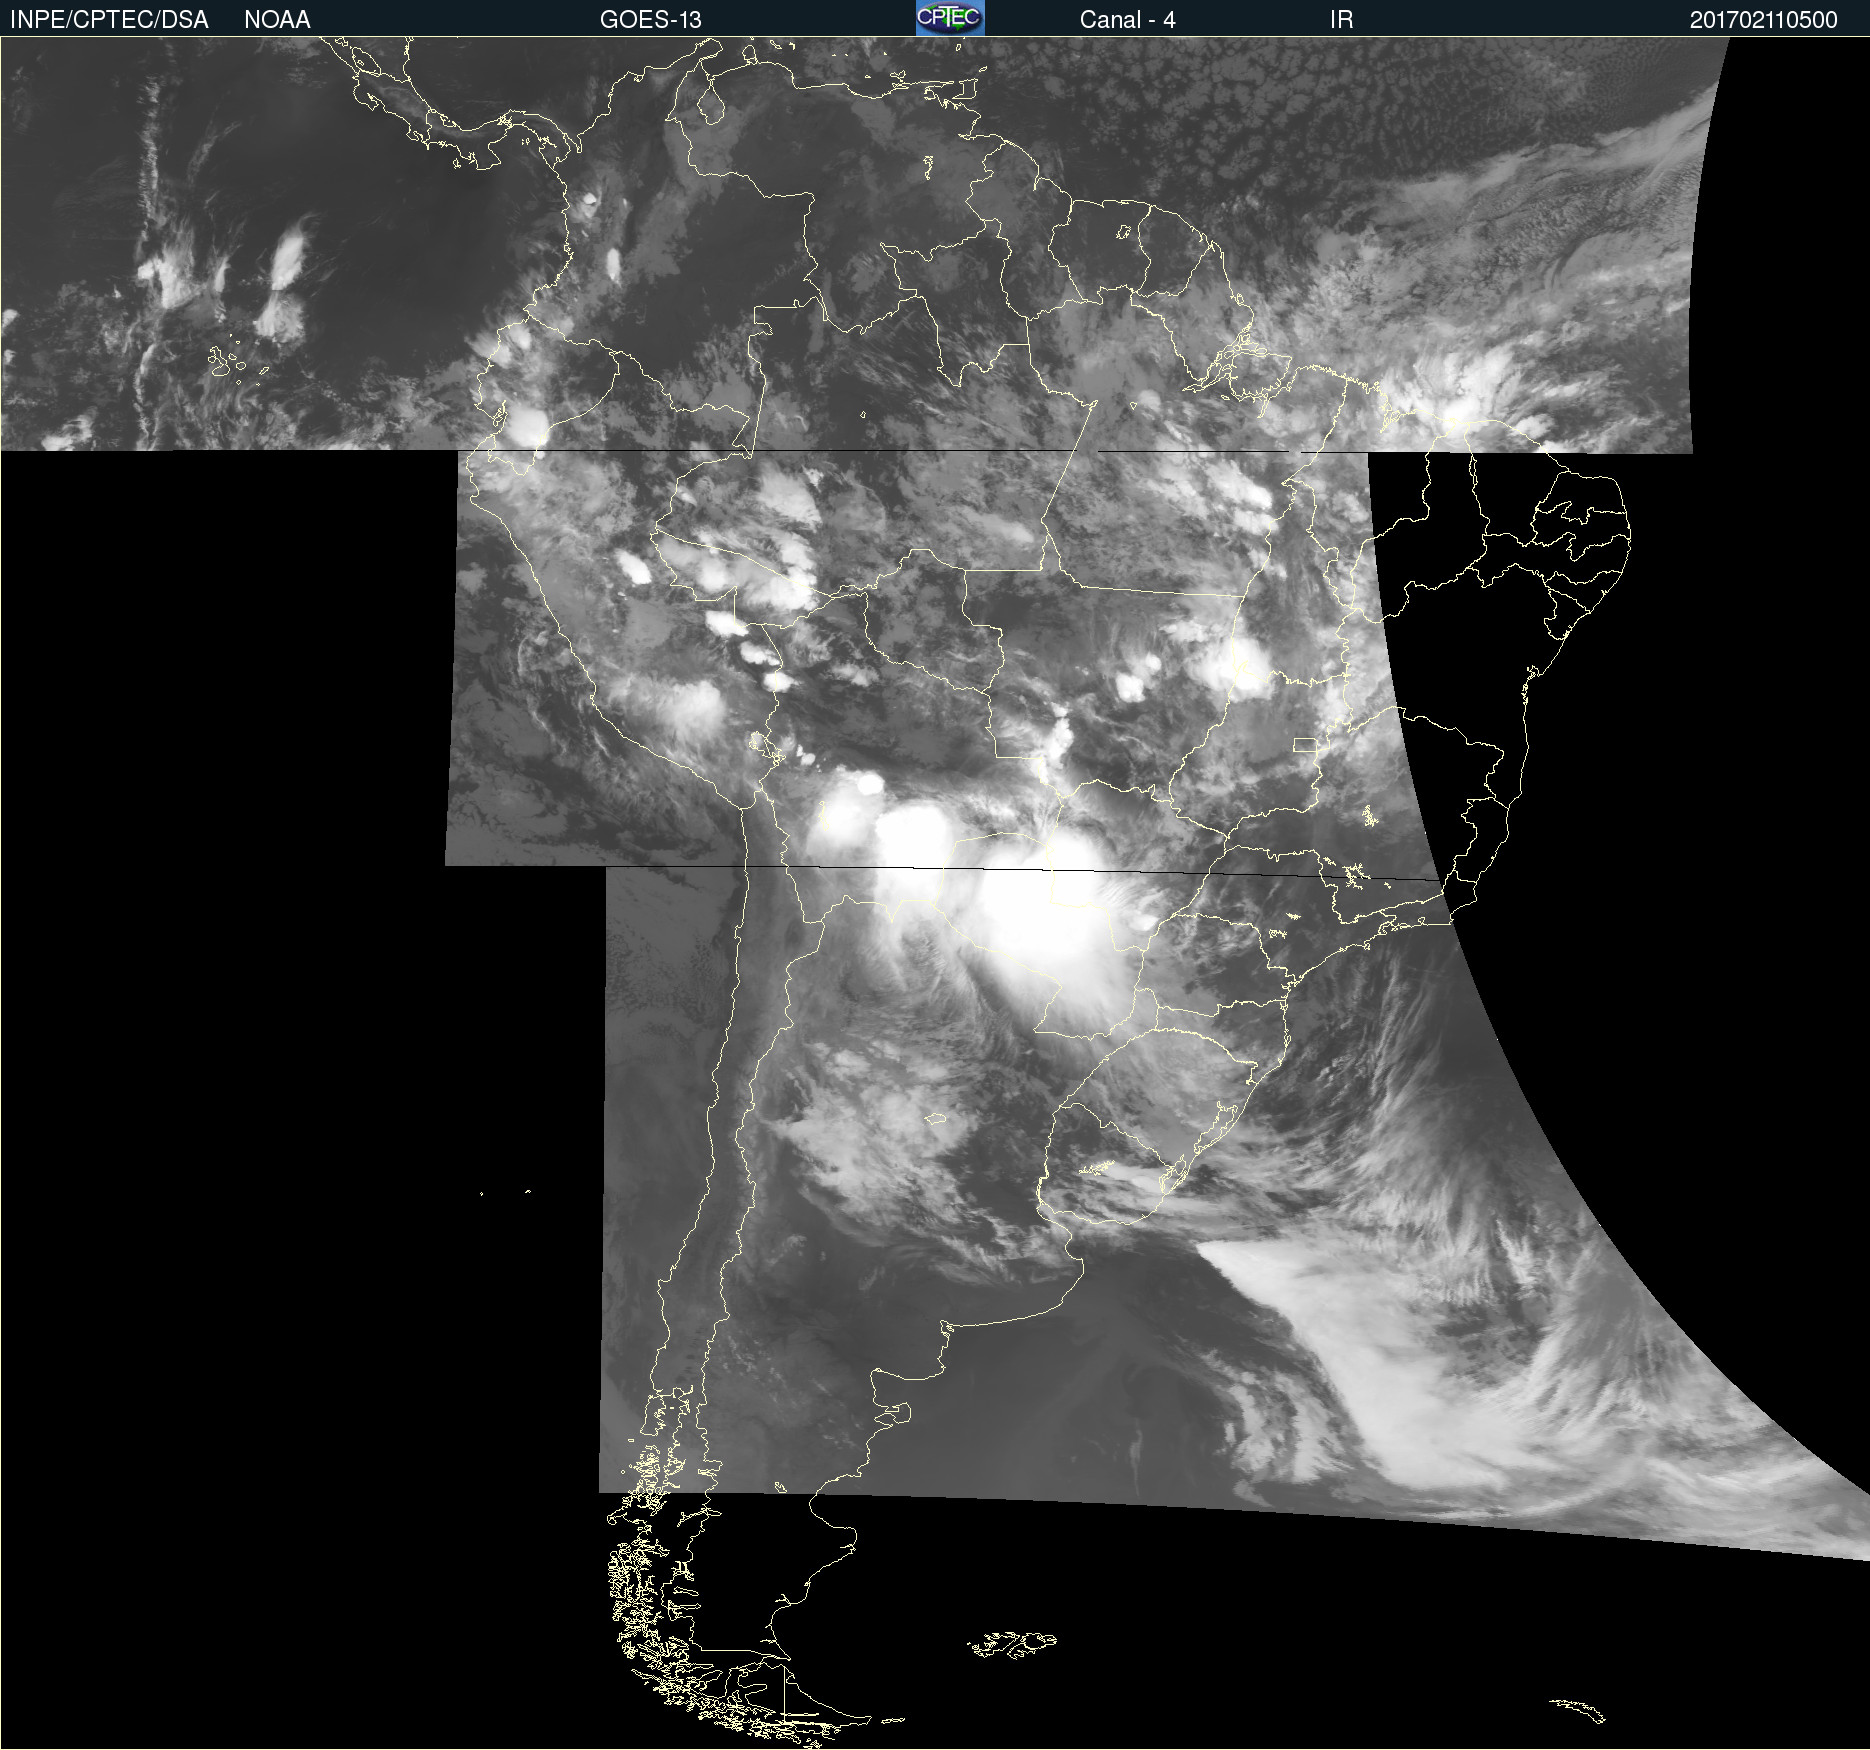Click the CPTEC logo in header
Screen dimensions: 1870x1750
[950, 18]
